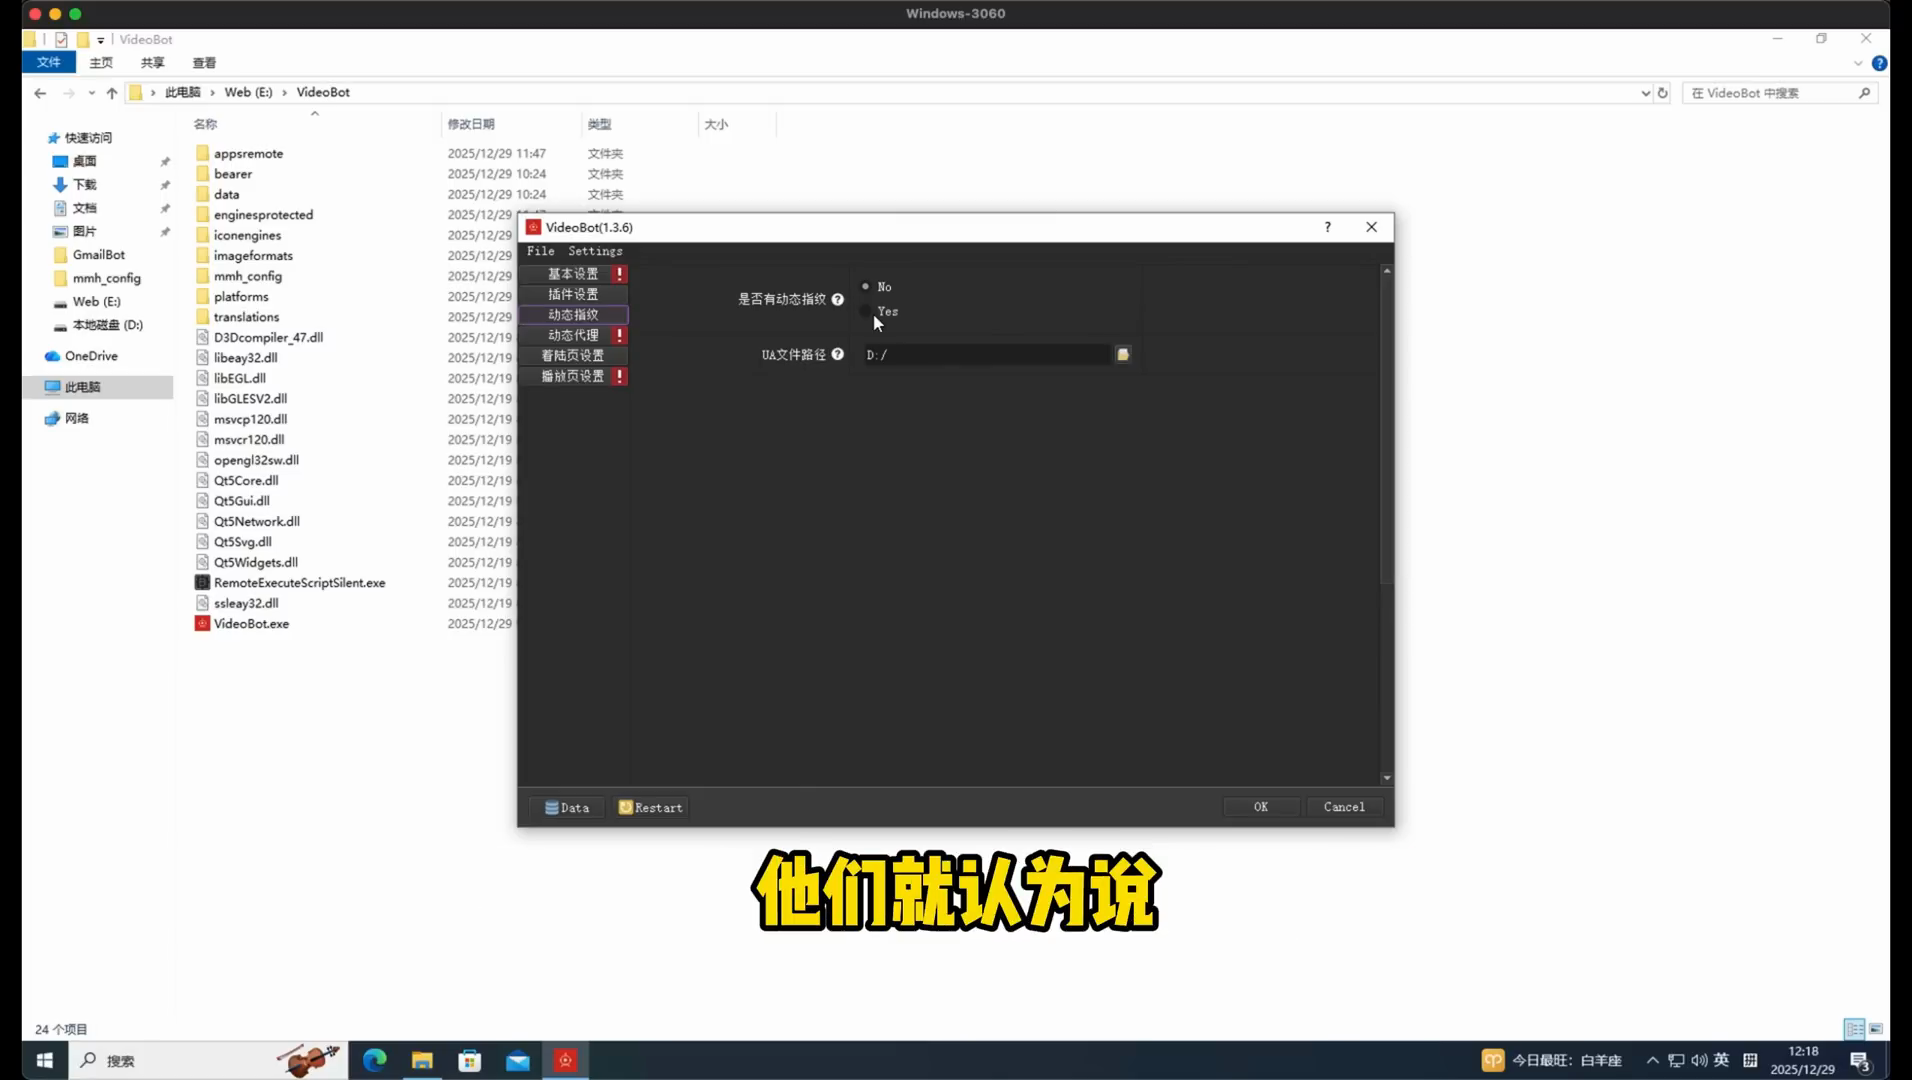Image resolution: width=1912 pixels, height=1080 pixels.
Task: Click the red warning icon on 播放页设置
Action: pos(620,376)
